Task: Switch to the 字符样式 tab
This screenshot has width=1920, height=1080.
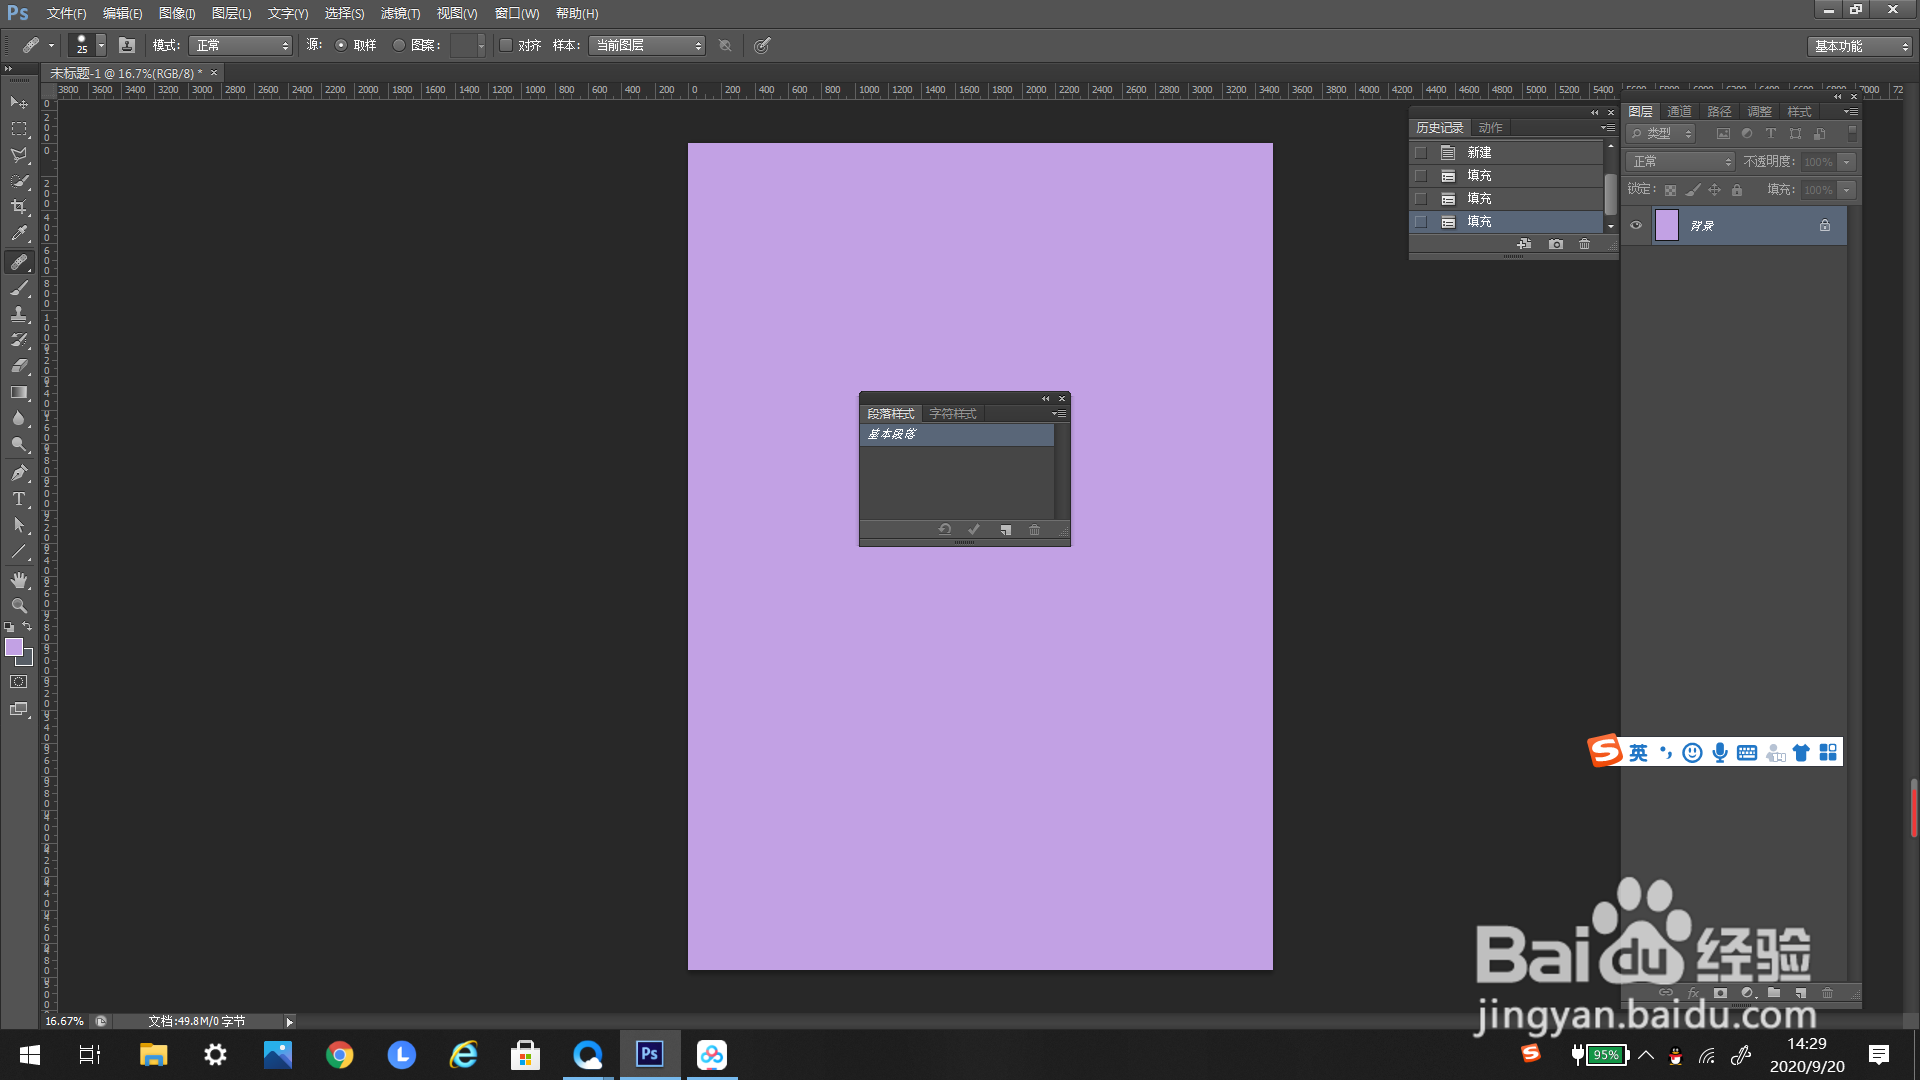Action: 952,413
